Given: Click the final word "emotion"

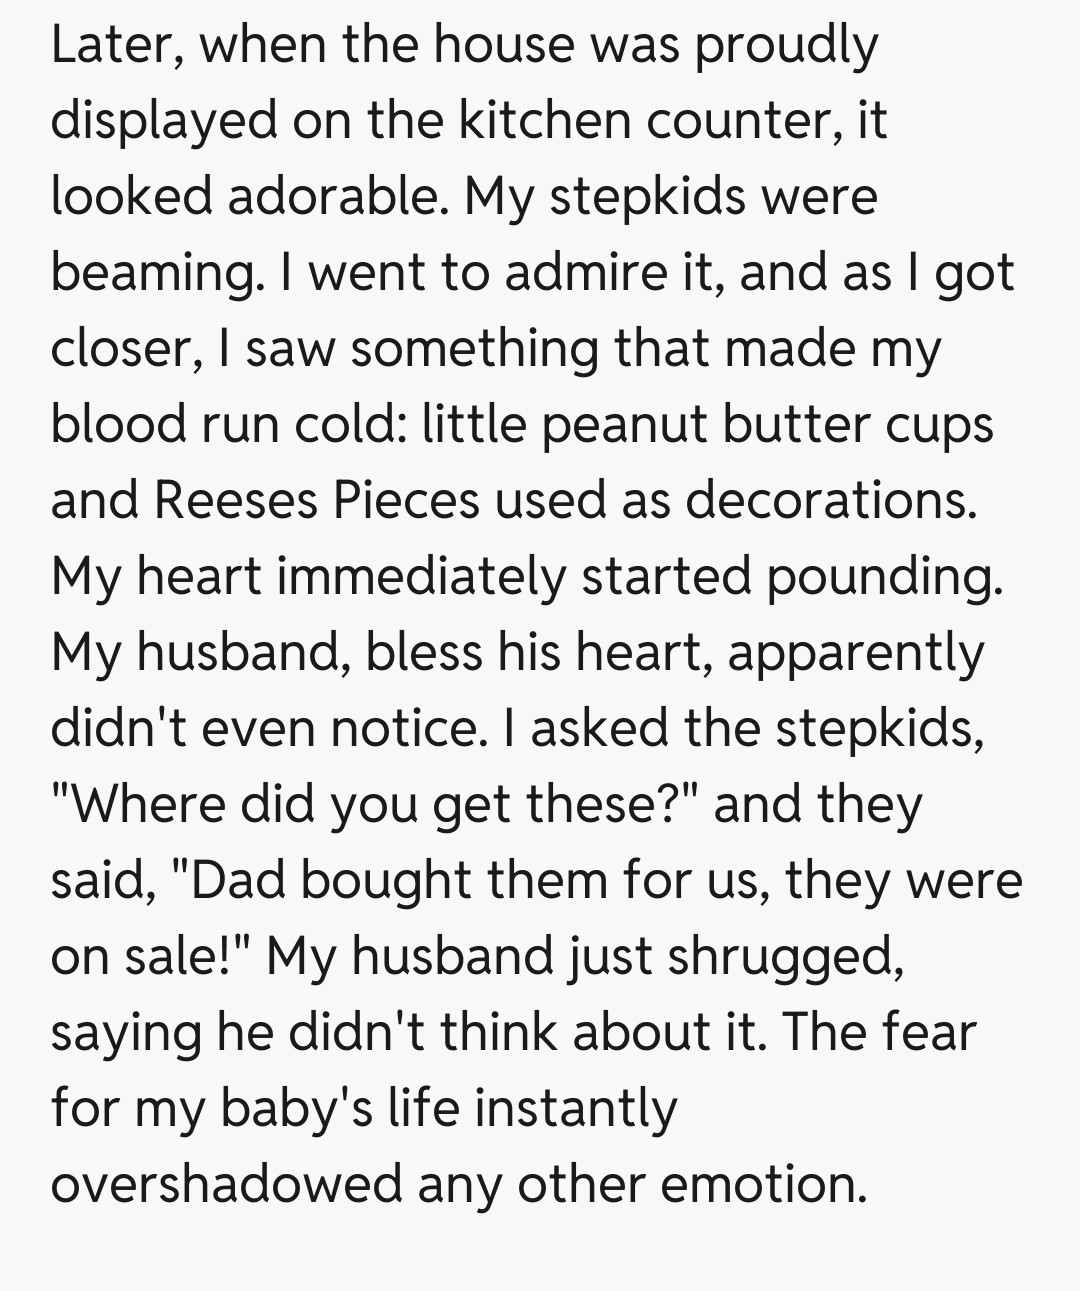Looking at the screenshot, I should pyautogui.click(x=763, y=1185).
